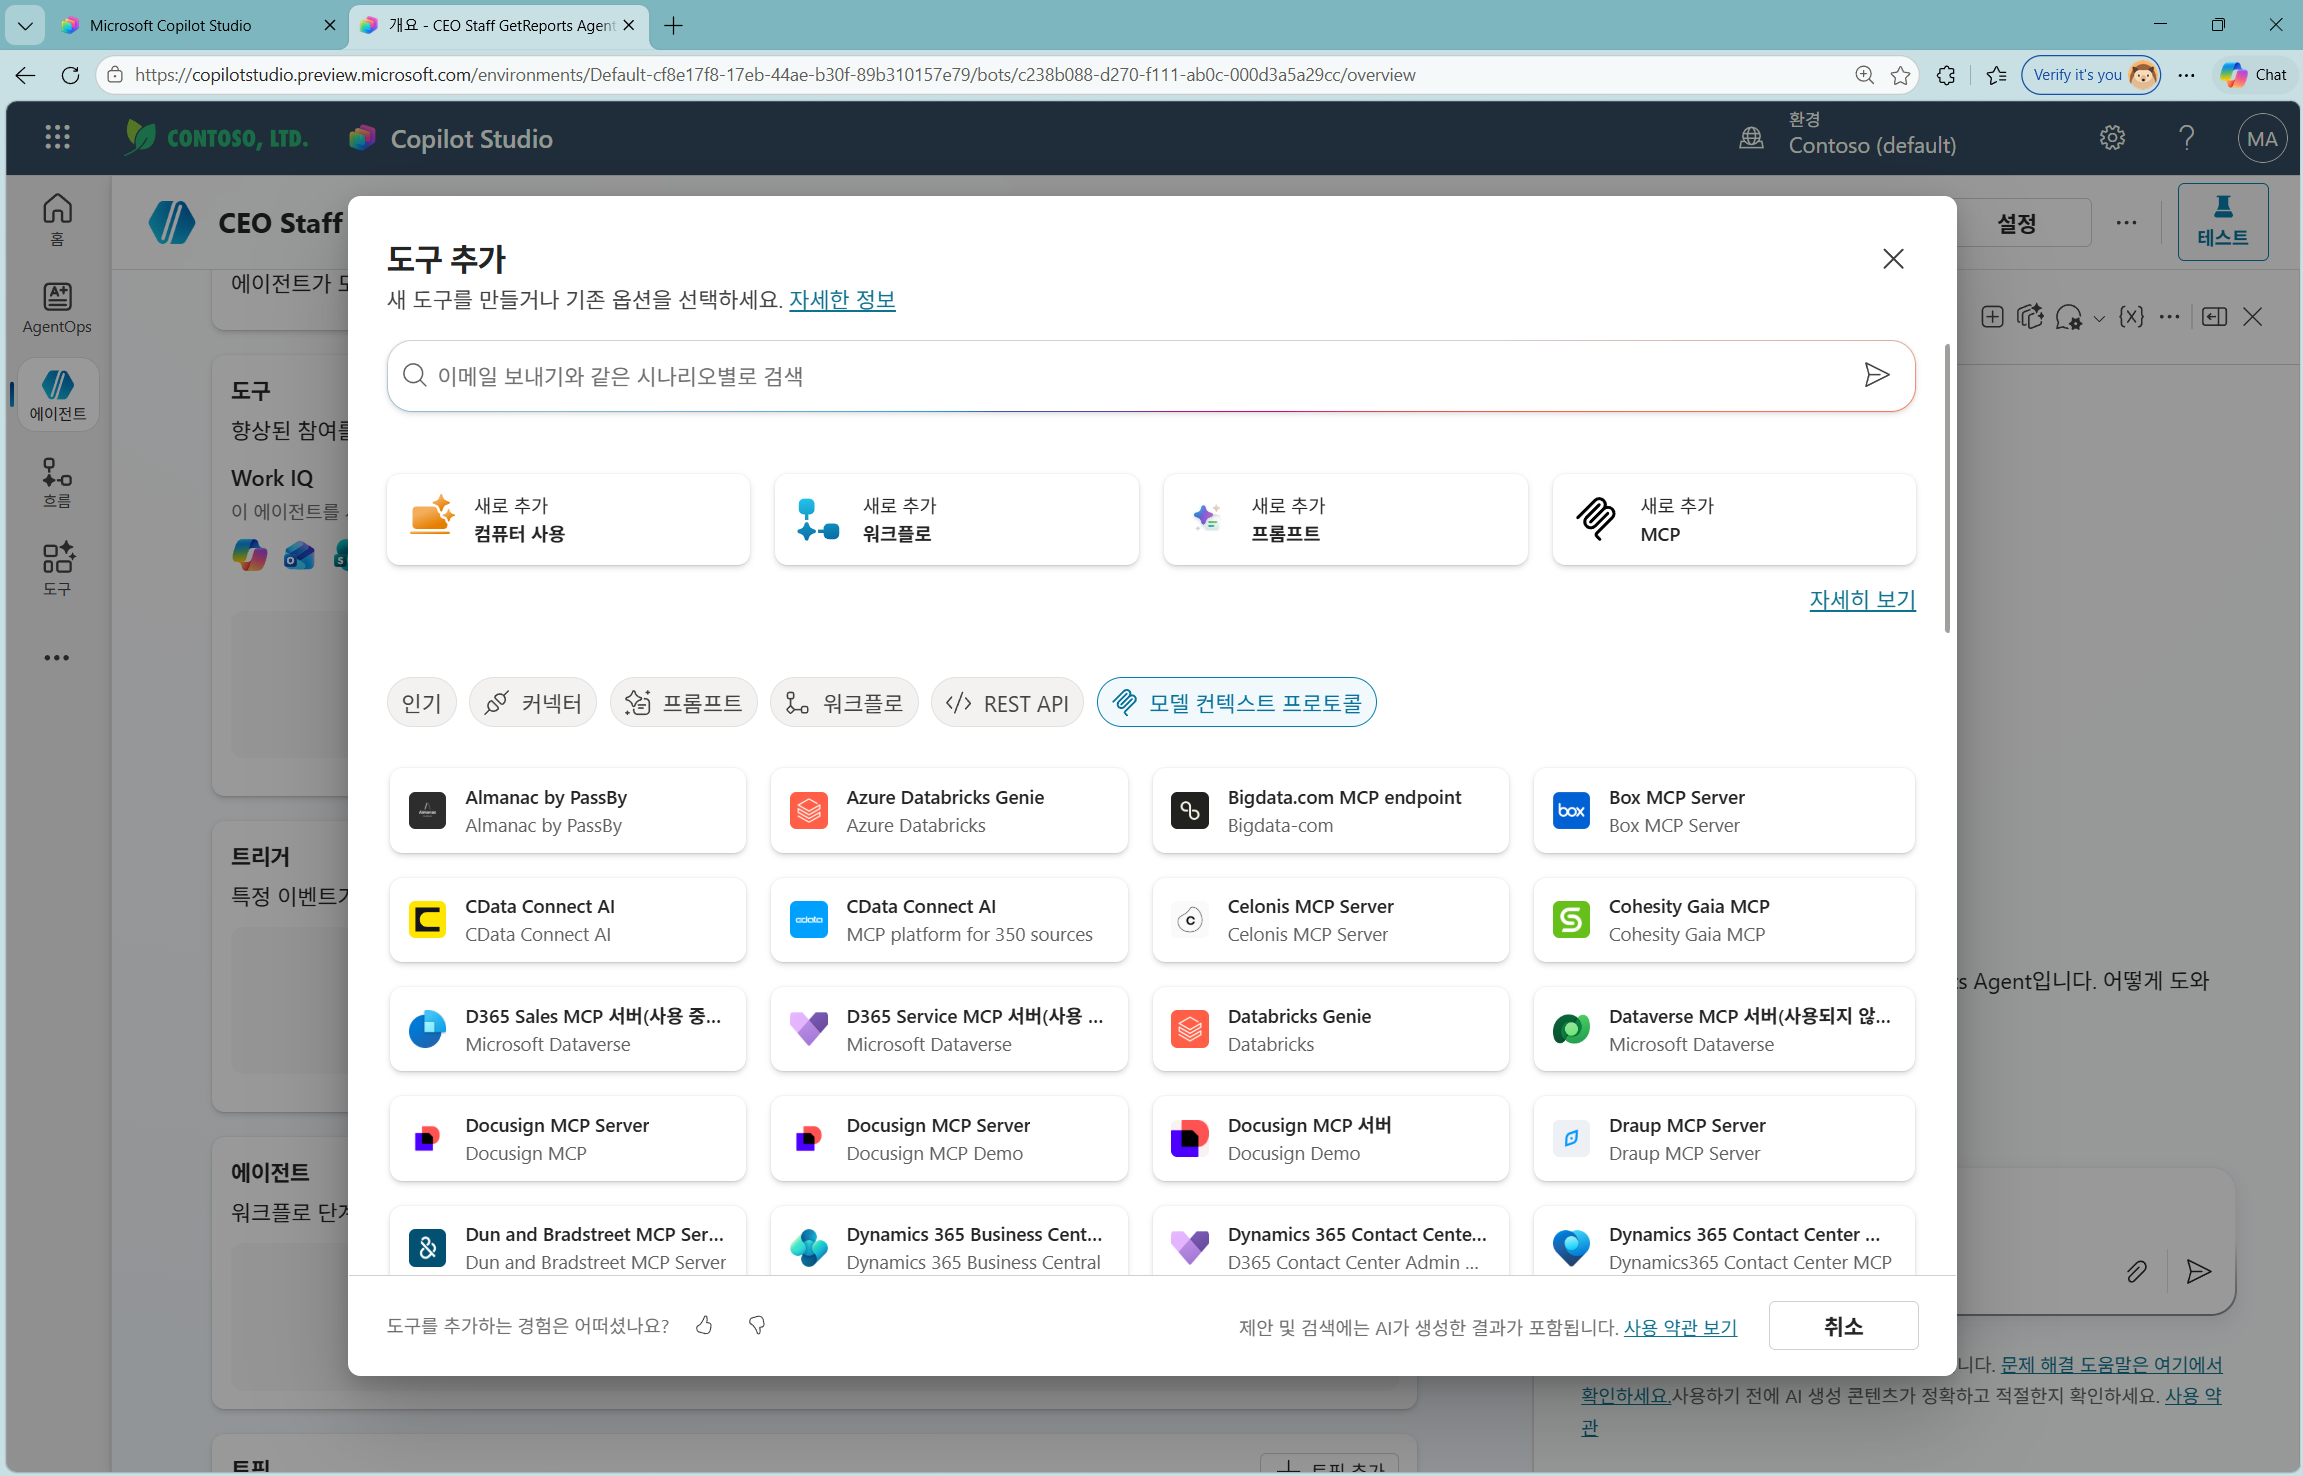Choose the yellow-icon CData Connect AI tool
Image resolution: width=2303 pixels, height=1476 pixels.
point(568,920)
